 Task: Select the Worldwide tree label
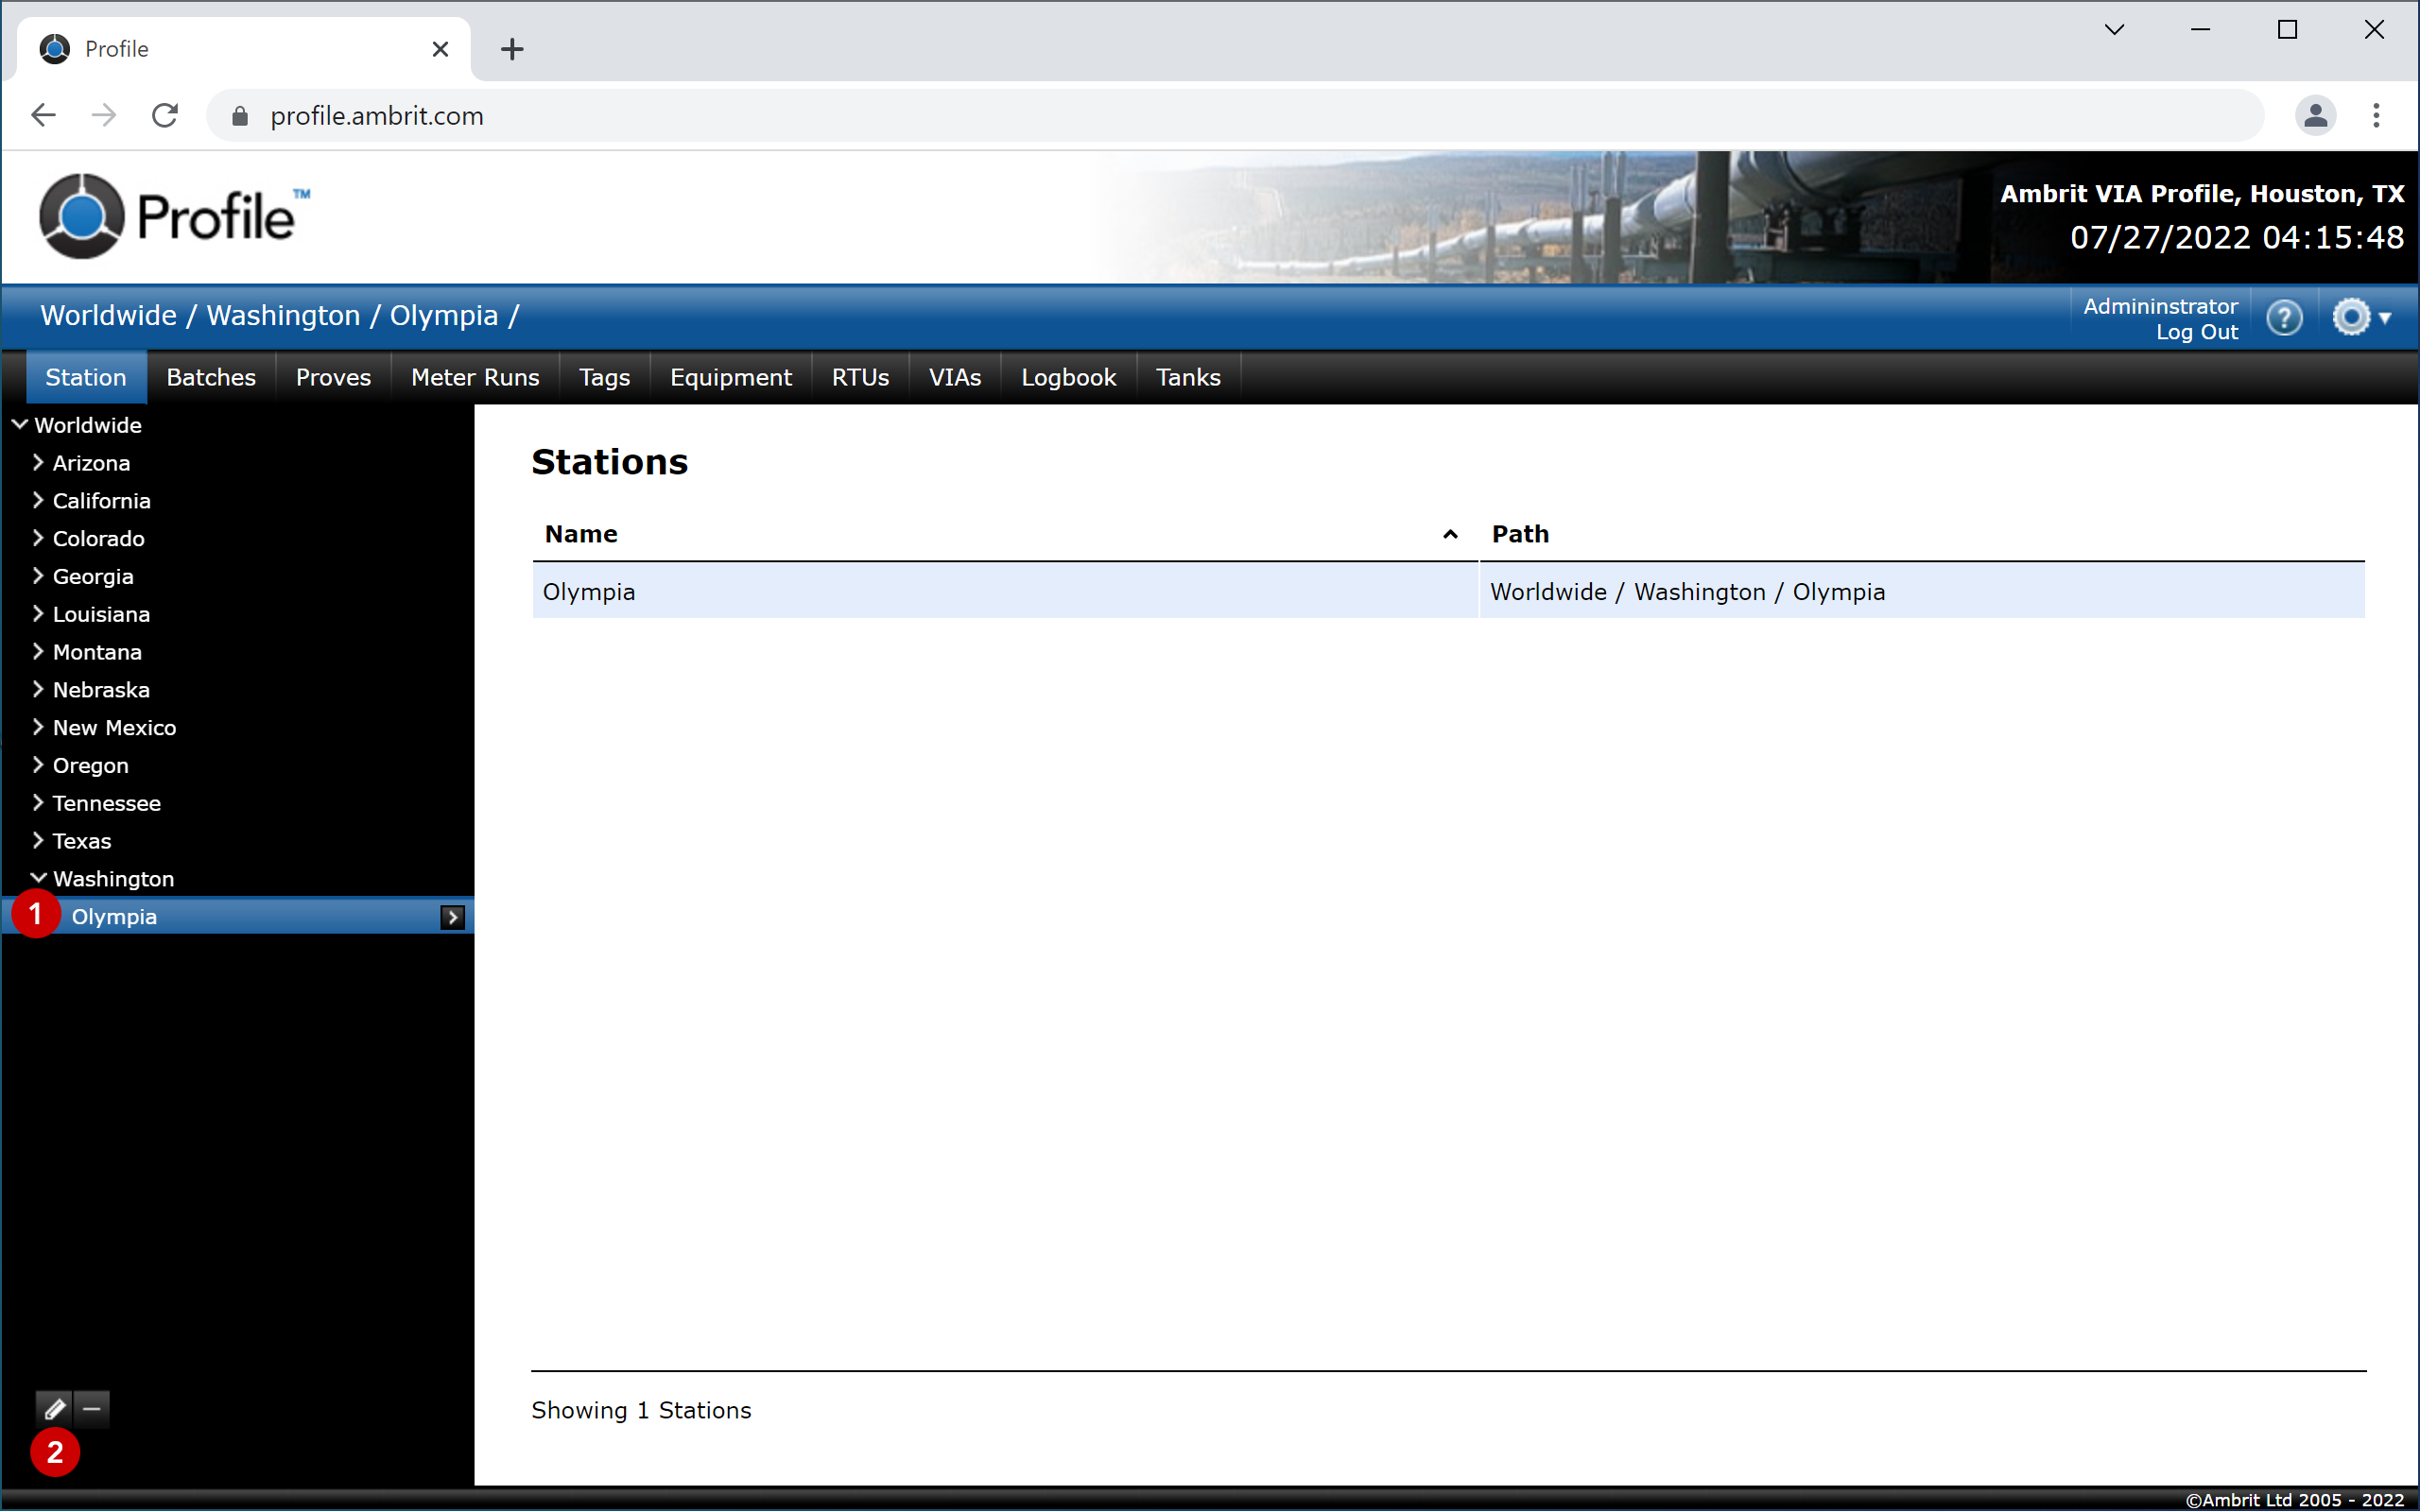point(88,425)
